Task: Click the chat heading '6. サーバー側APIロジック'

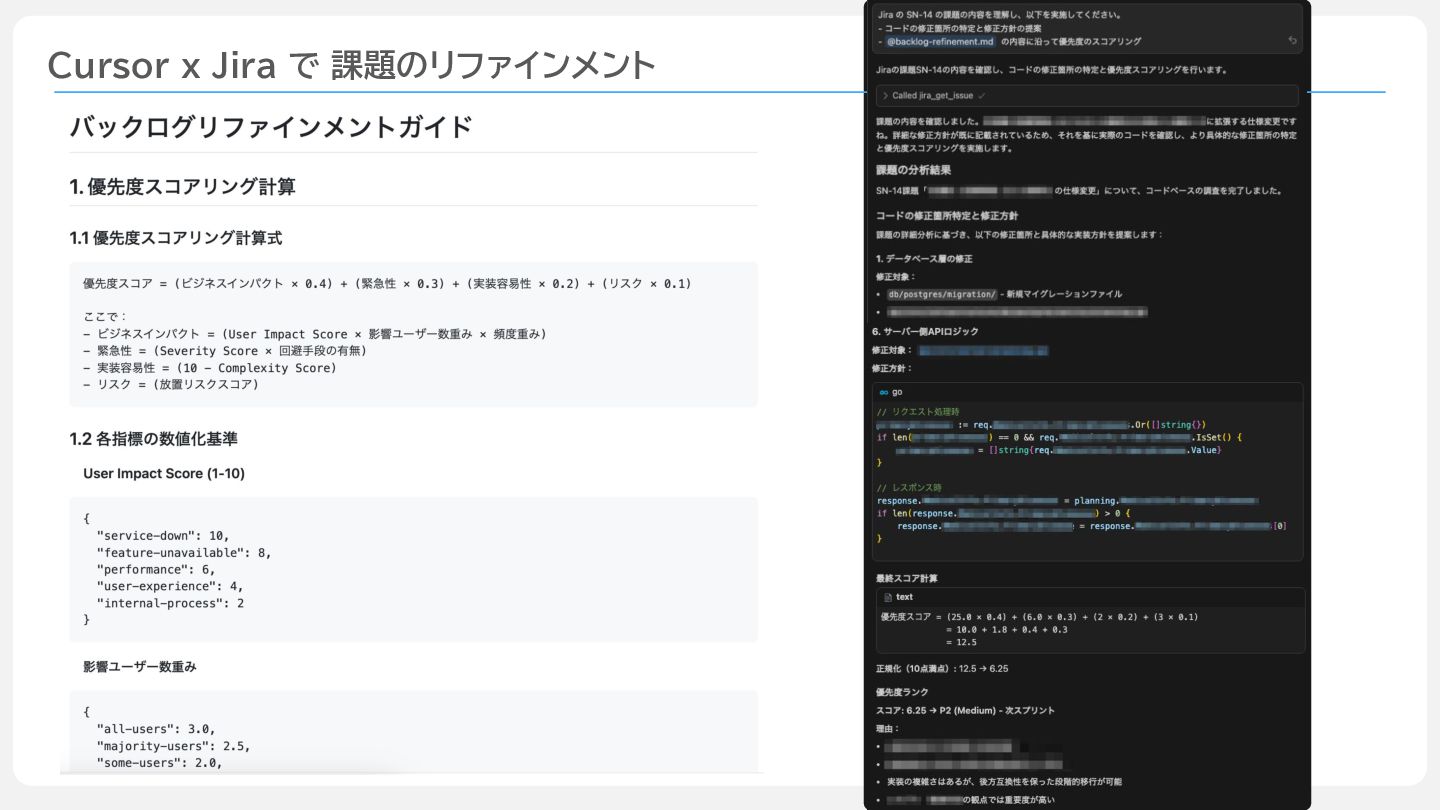Action: (925, 331)
